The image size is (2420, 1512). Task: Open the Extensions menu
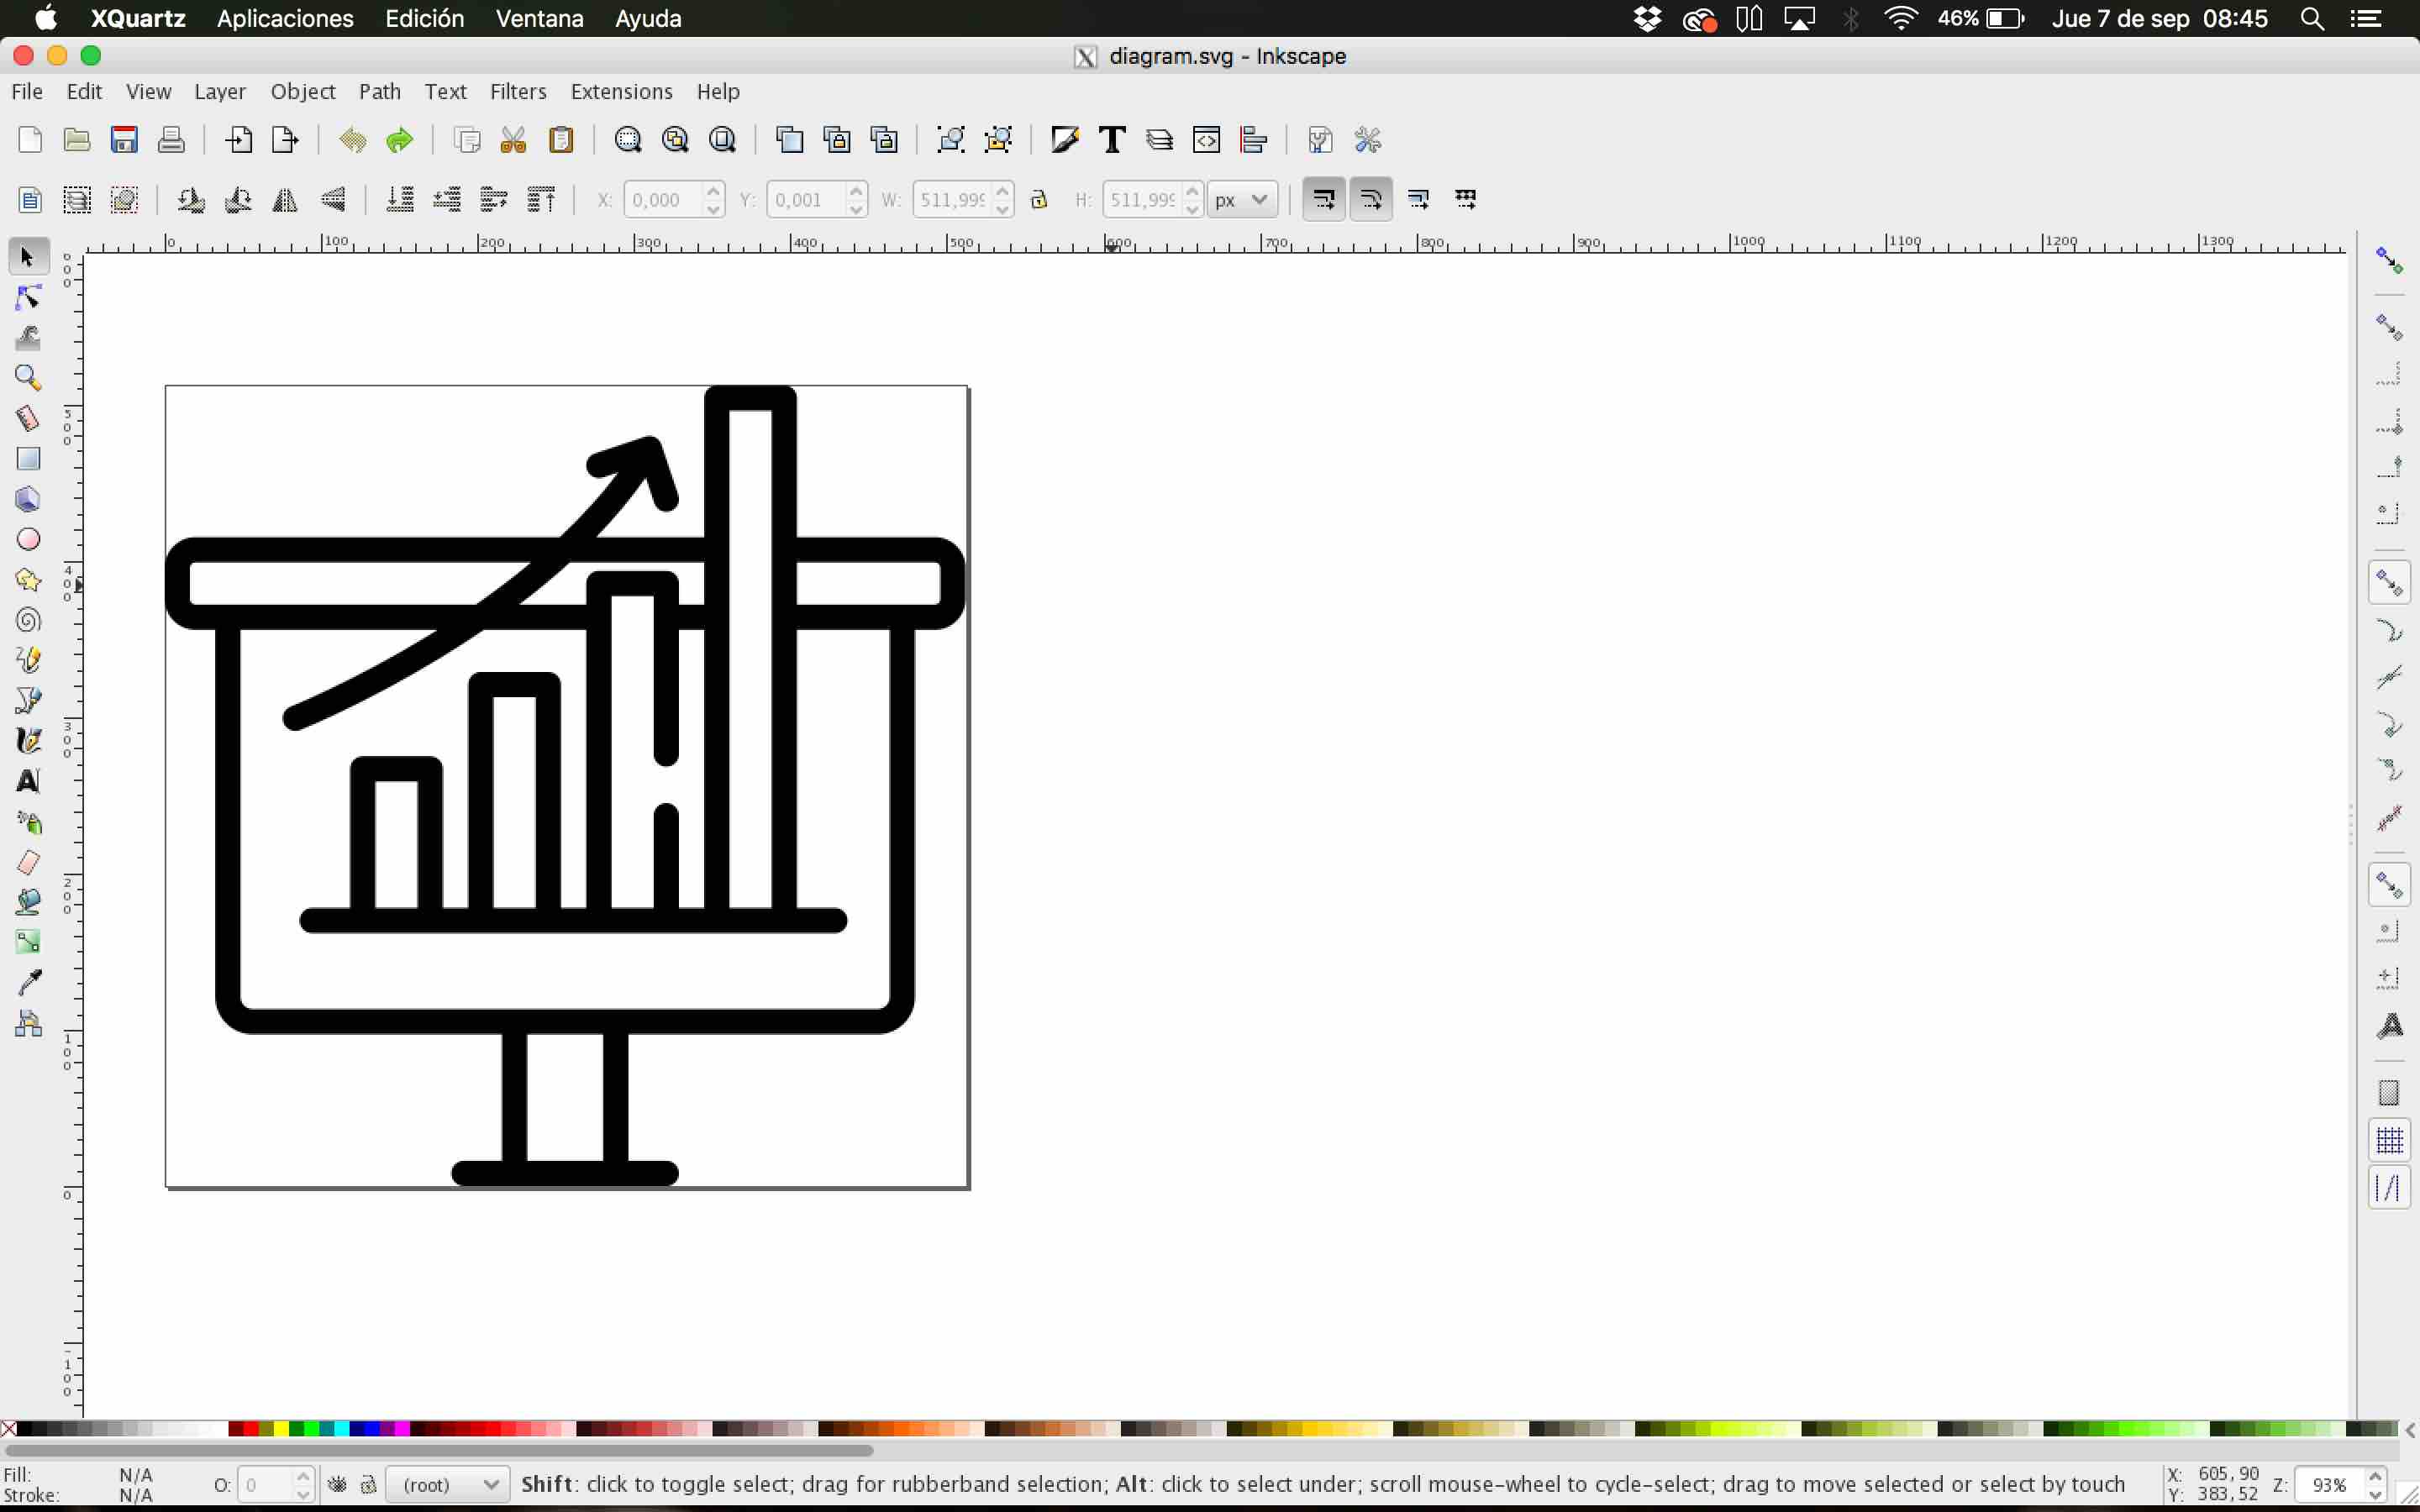621,92
